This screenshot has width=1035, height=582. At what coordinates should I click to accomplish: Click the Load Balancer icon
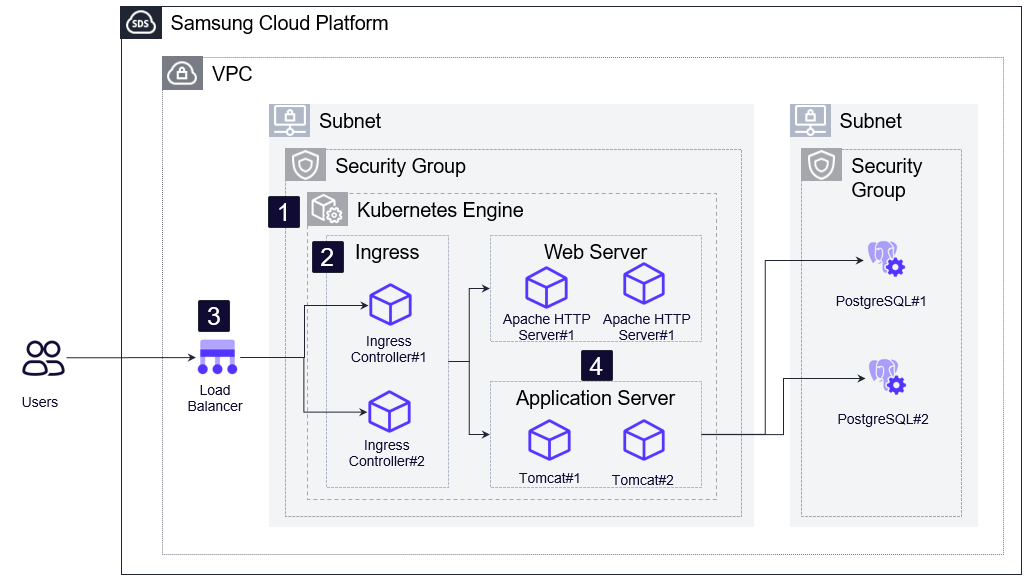click(x=217, y=357)
